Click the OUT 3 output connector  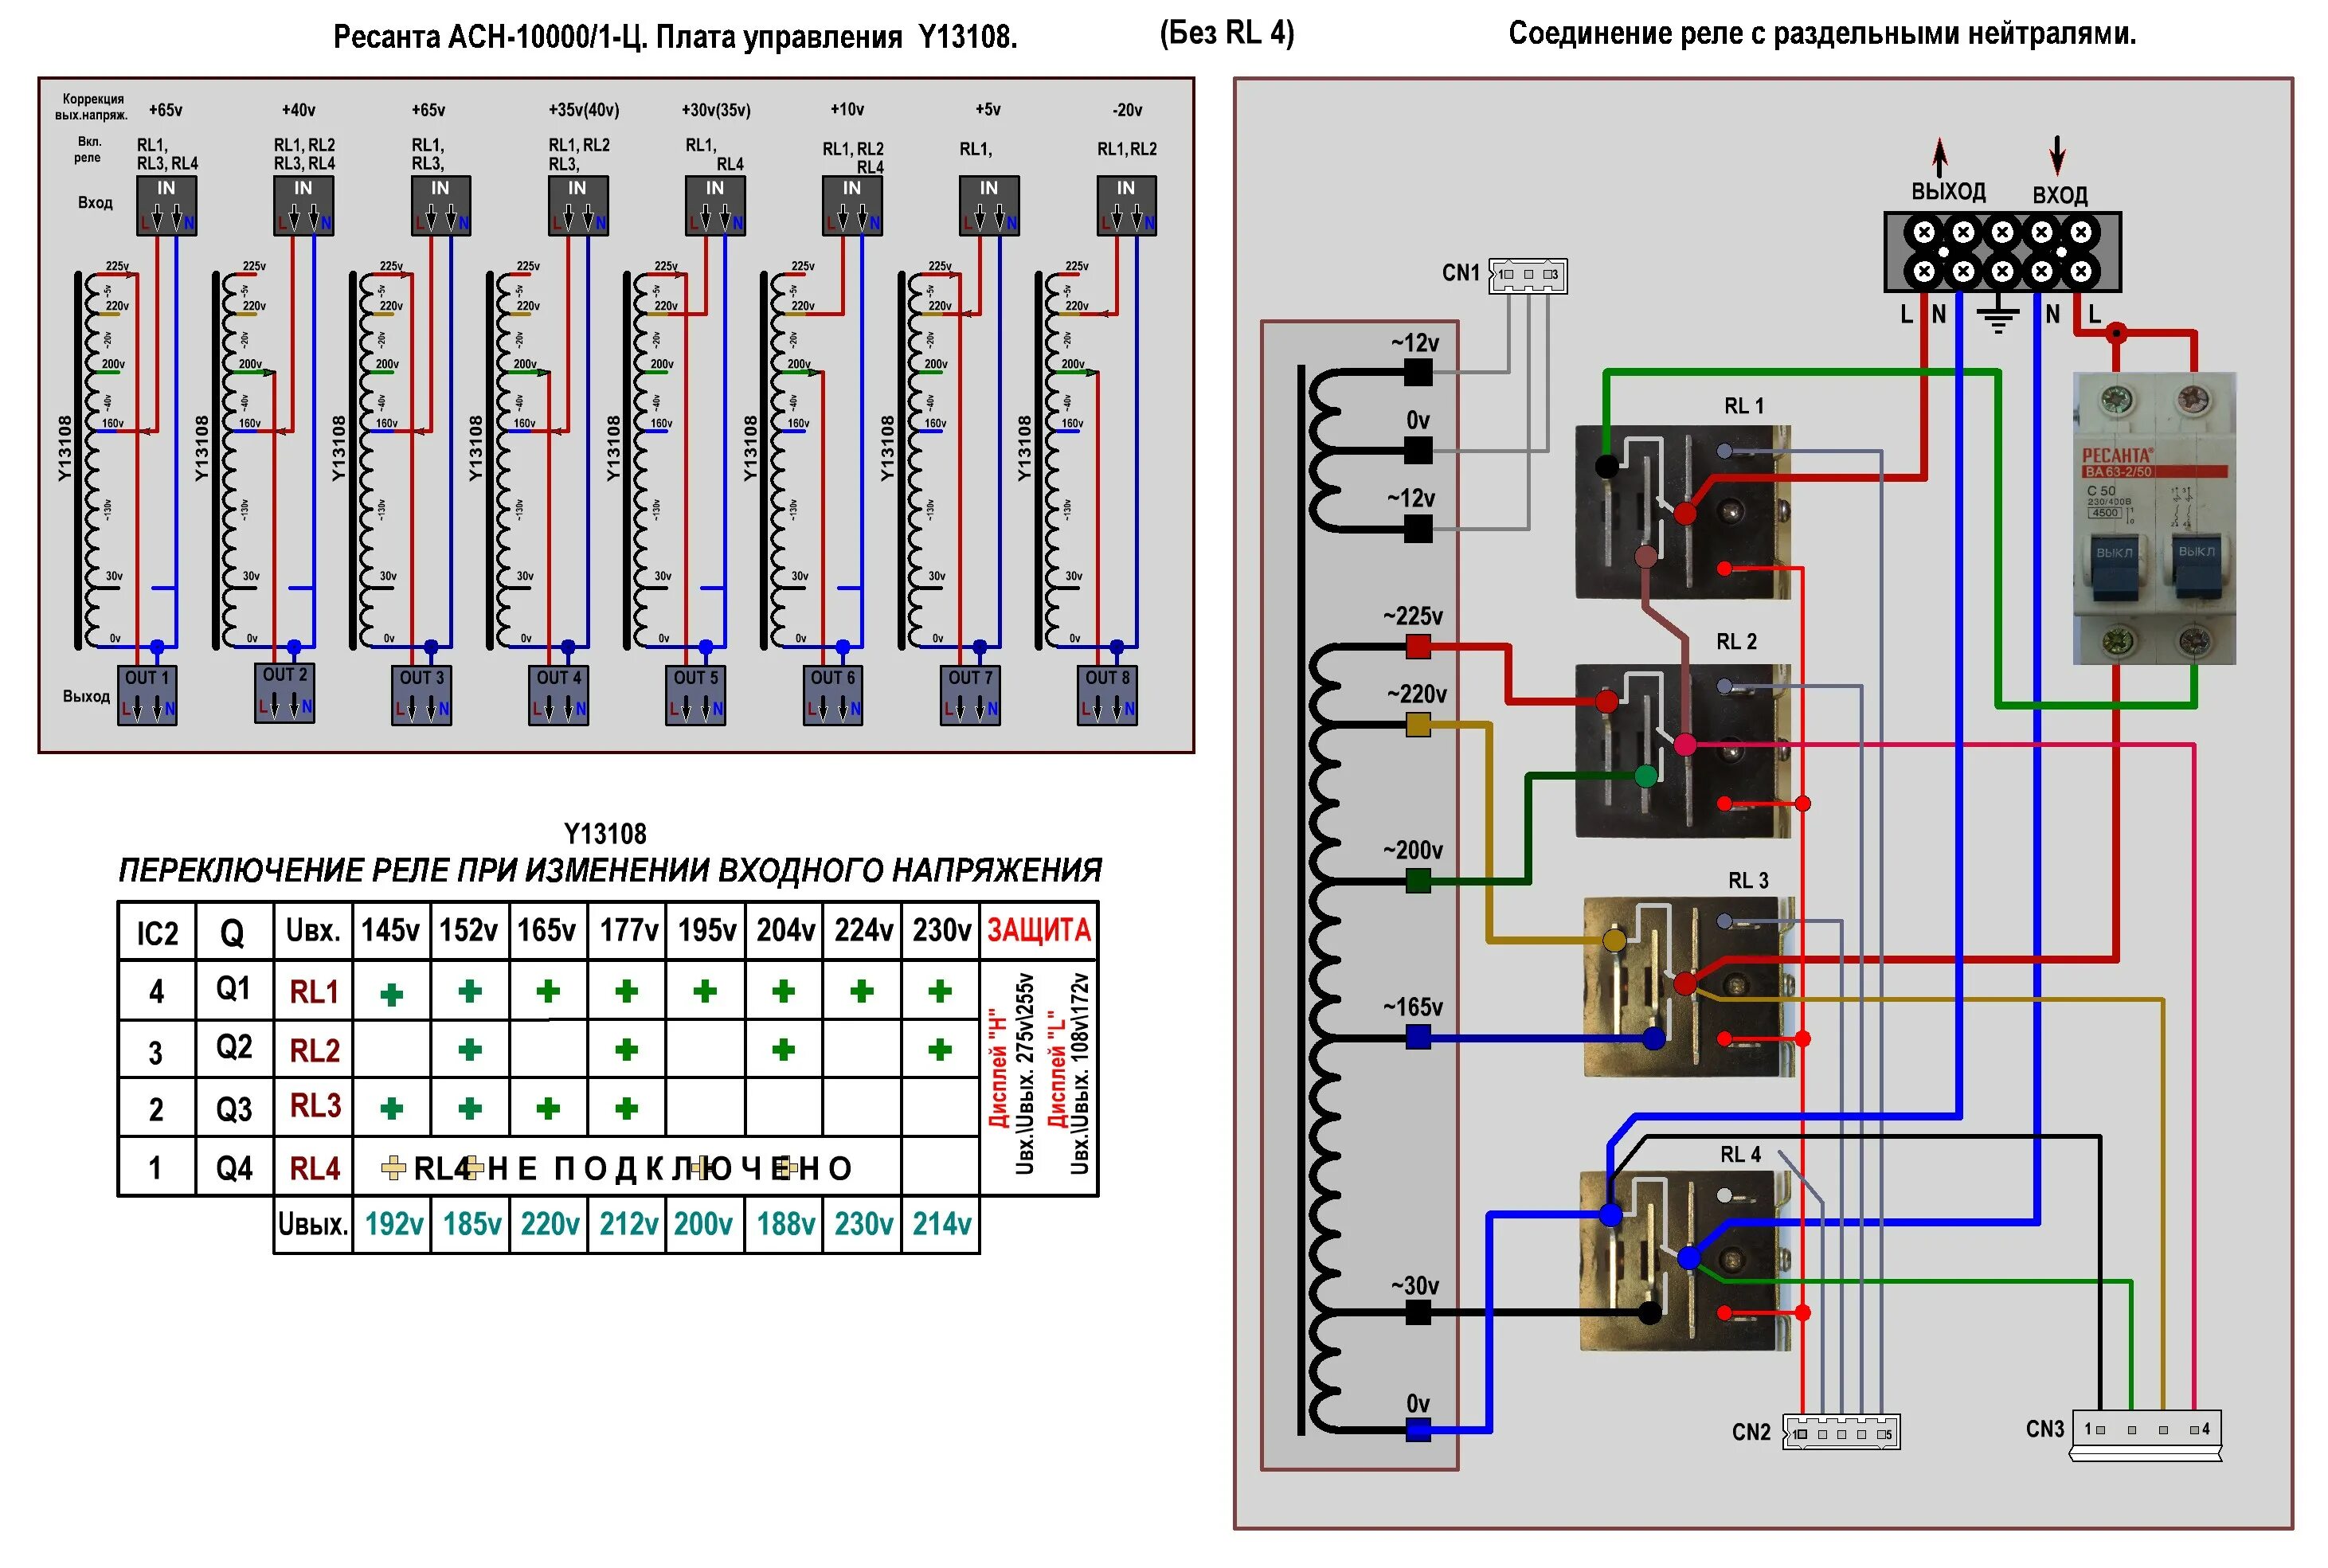tap(421, 695)
